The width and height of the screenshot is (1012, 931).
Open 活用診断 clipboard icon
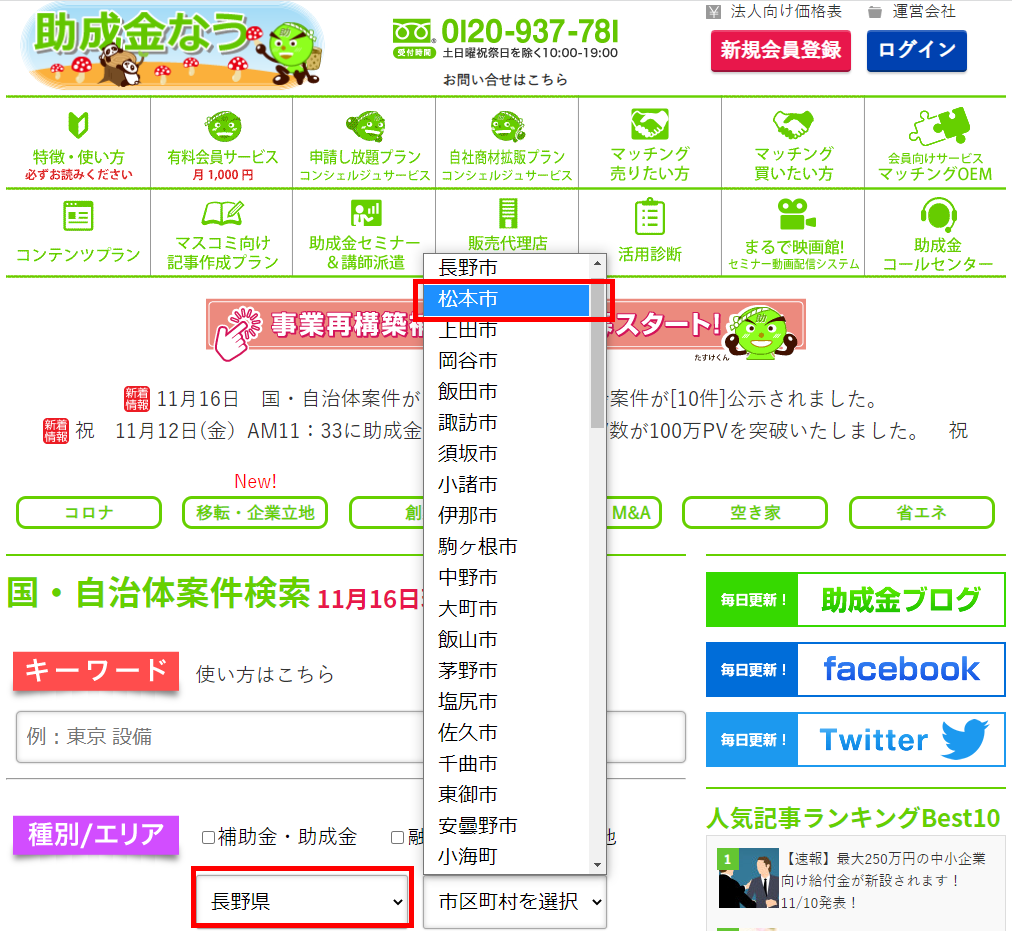pyautogui.click(x=649, y=216)
